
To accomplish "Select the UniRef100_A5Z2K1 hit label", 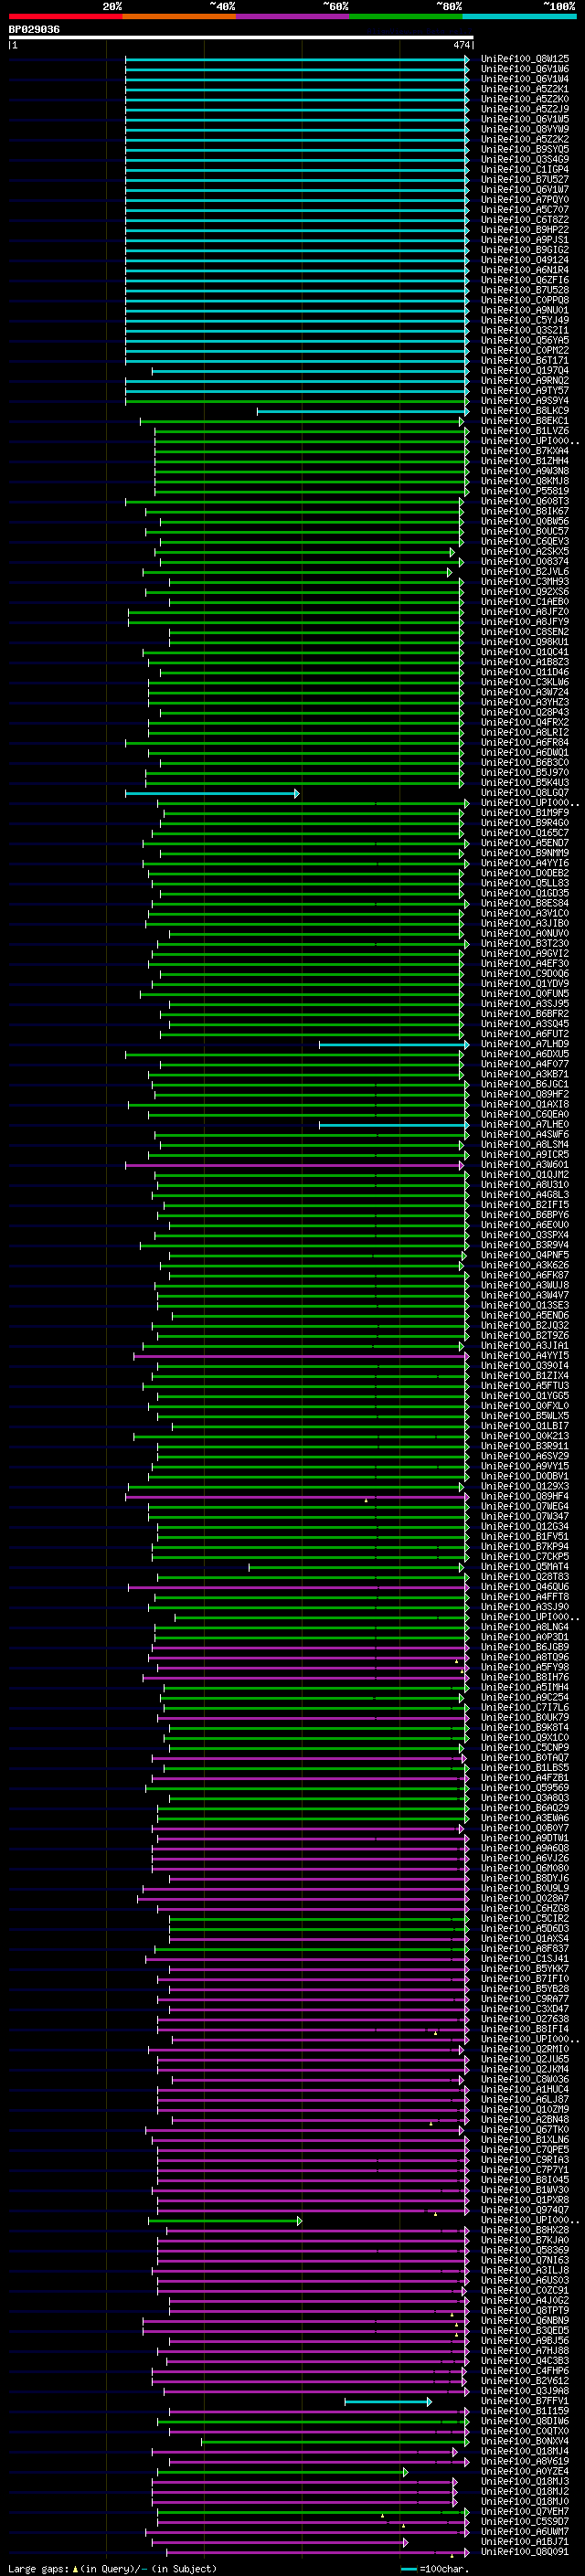I will click(x=525, y=89).
